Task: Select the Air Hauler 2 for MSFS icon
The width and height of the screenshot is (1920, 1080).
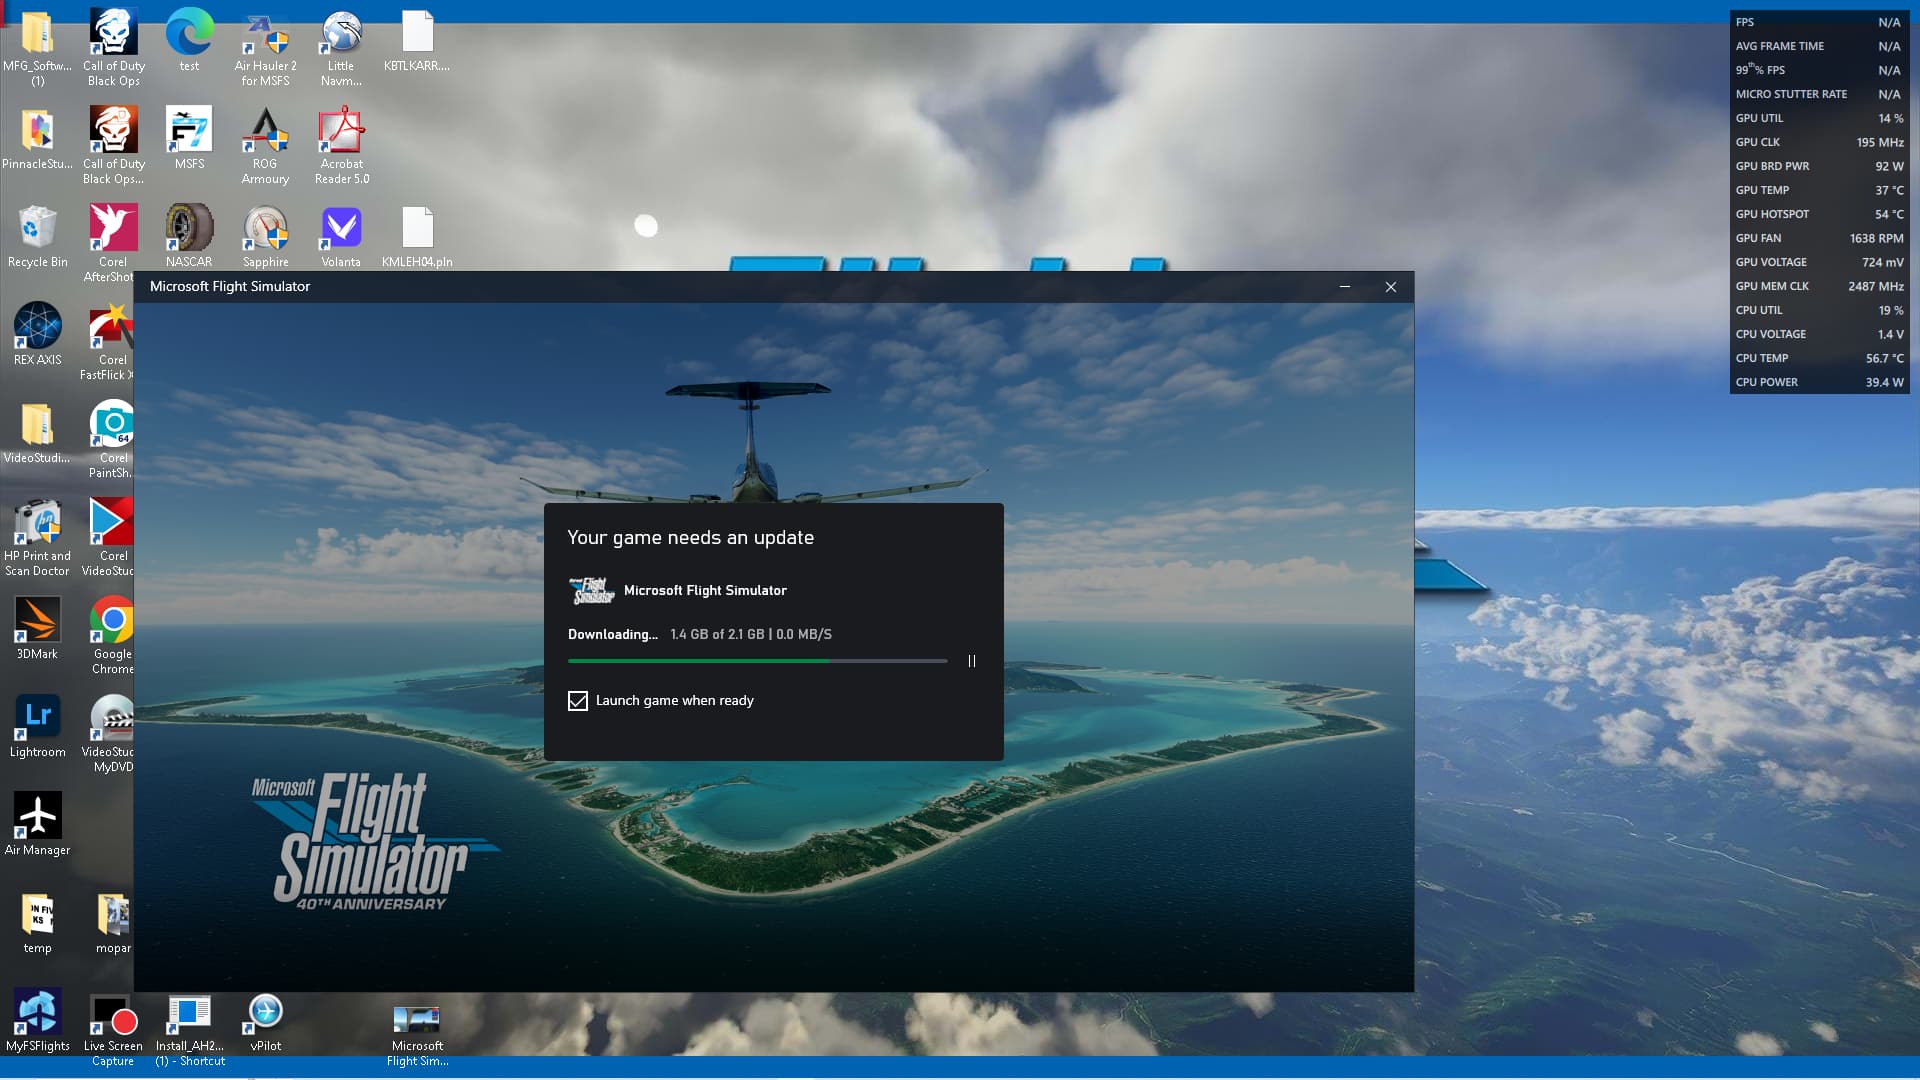Action: 265,36
